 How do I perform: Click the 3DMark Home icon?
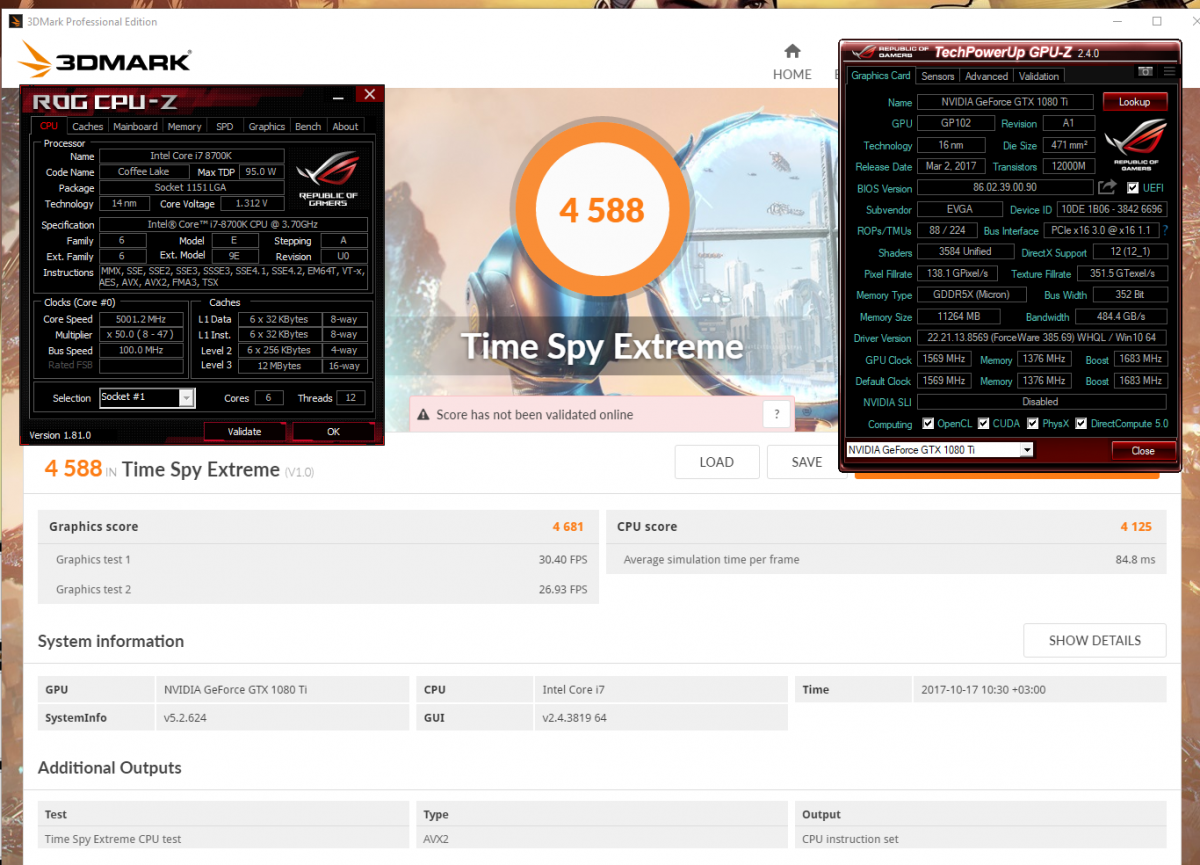pos(792,51)
